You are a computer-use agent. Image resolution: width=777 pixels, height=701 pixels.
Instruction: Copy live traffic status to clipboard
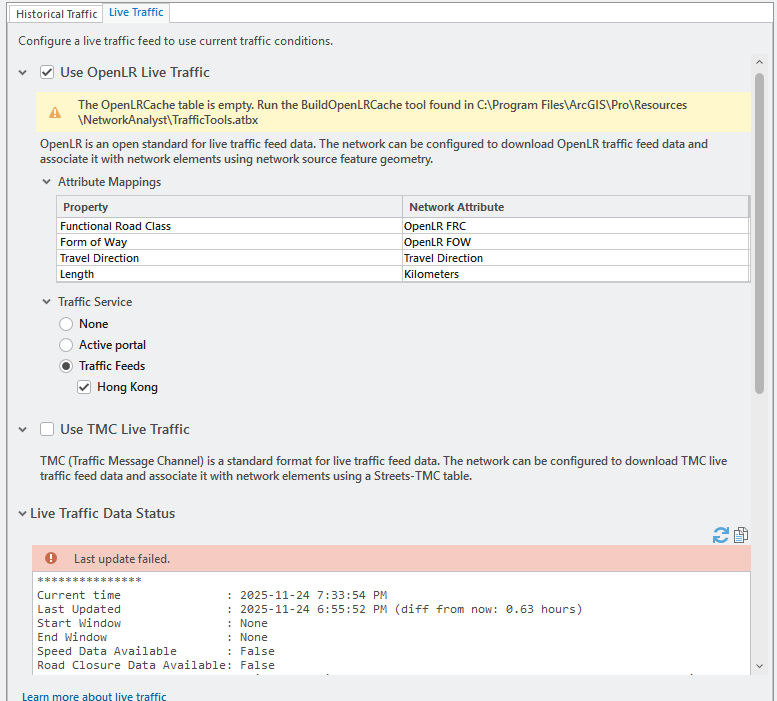coord(741,535)
